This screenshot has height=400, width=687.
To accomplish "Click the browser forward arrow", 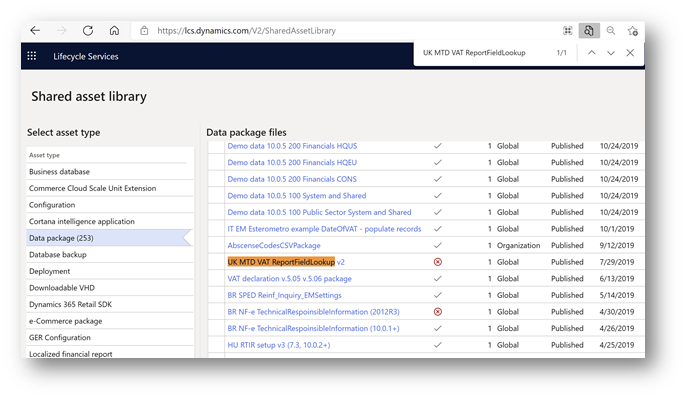I will [61, 30].
